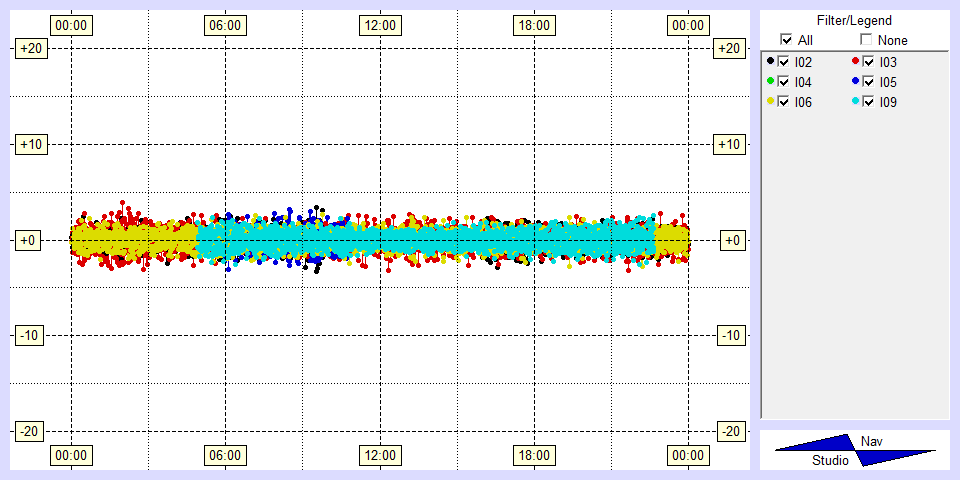Click the green I04 legend dot

point(770,81)
